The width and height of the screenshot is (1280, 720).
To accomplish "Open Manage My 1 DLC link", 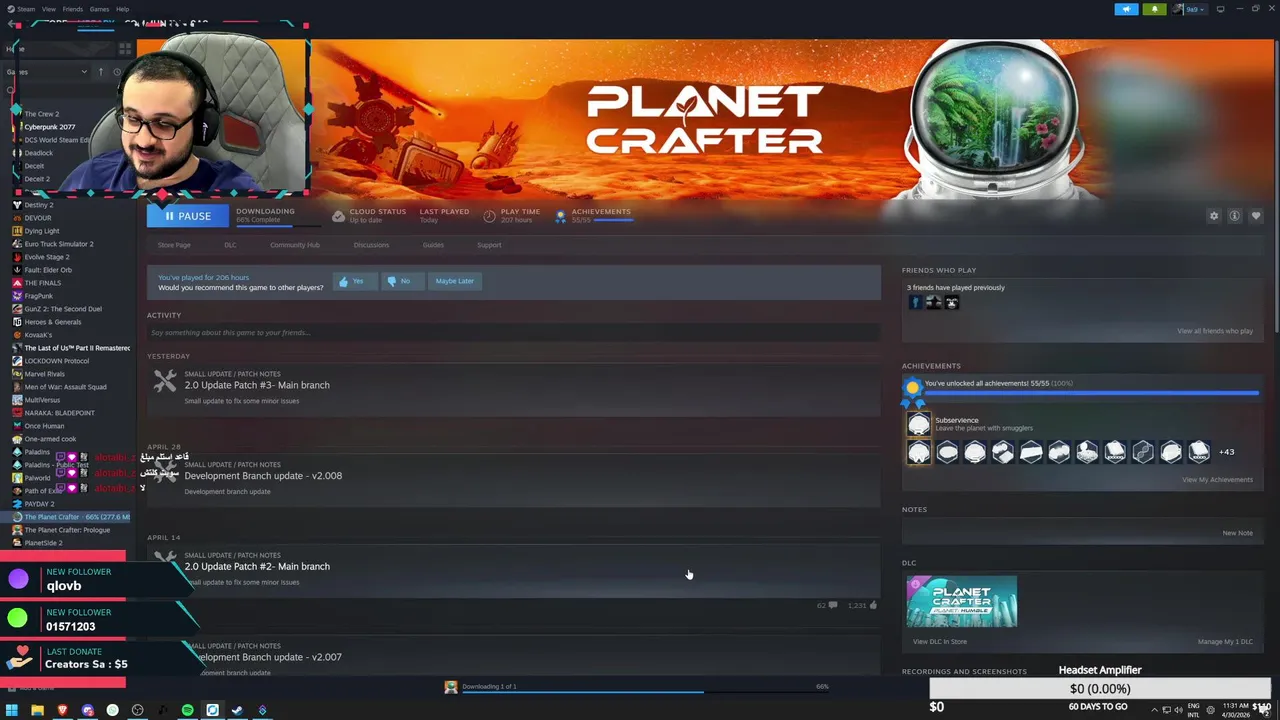I will point(1225,642).
